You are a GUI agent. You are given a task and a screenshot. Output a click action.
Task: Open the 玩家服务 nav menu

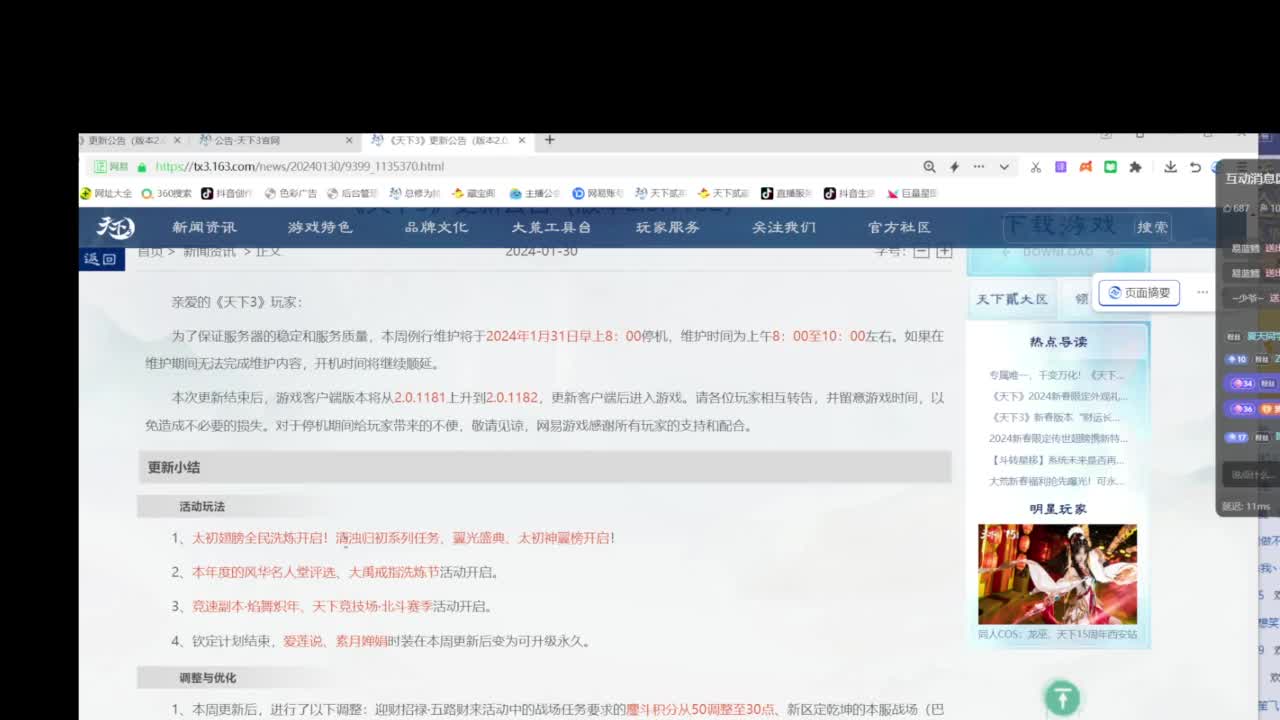coord(668,228)
